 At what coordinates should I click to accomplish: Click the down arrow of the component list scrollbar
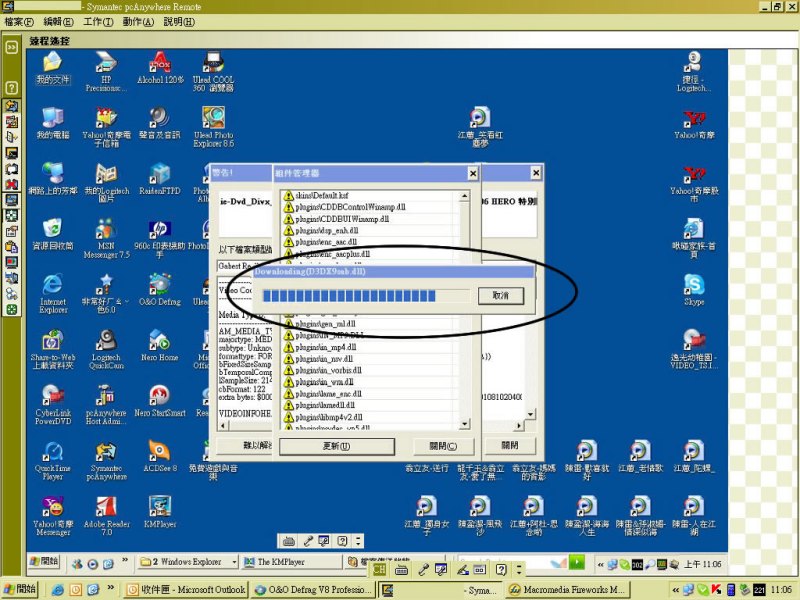click(x=464, y=423)
